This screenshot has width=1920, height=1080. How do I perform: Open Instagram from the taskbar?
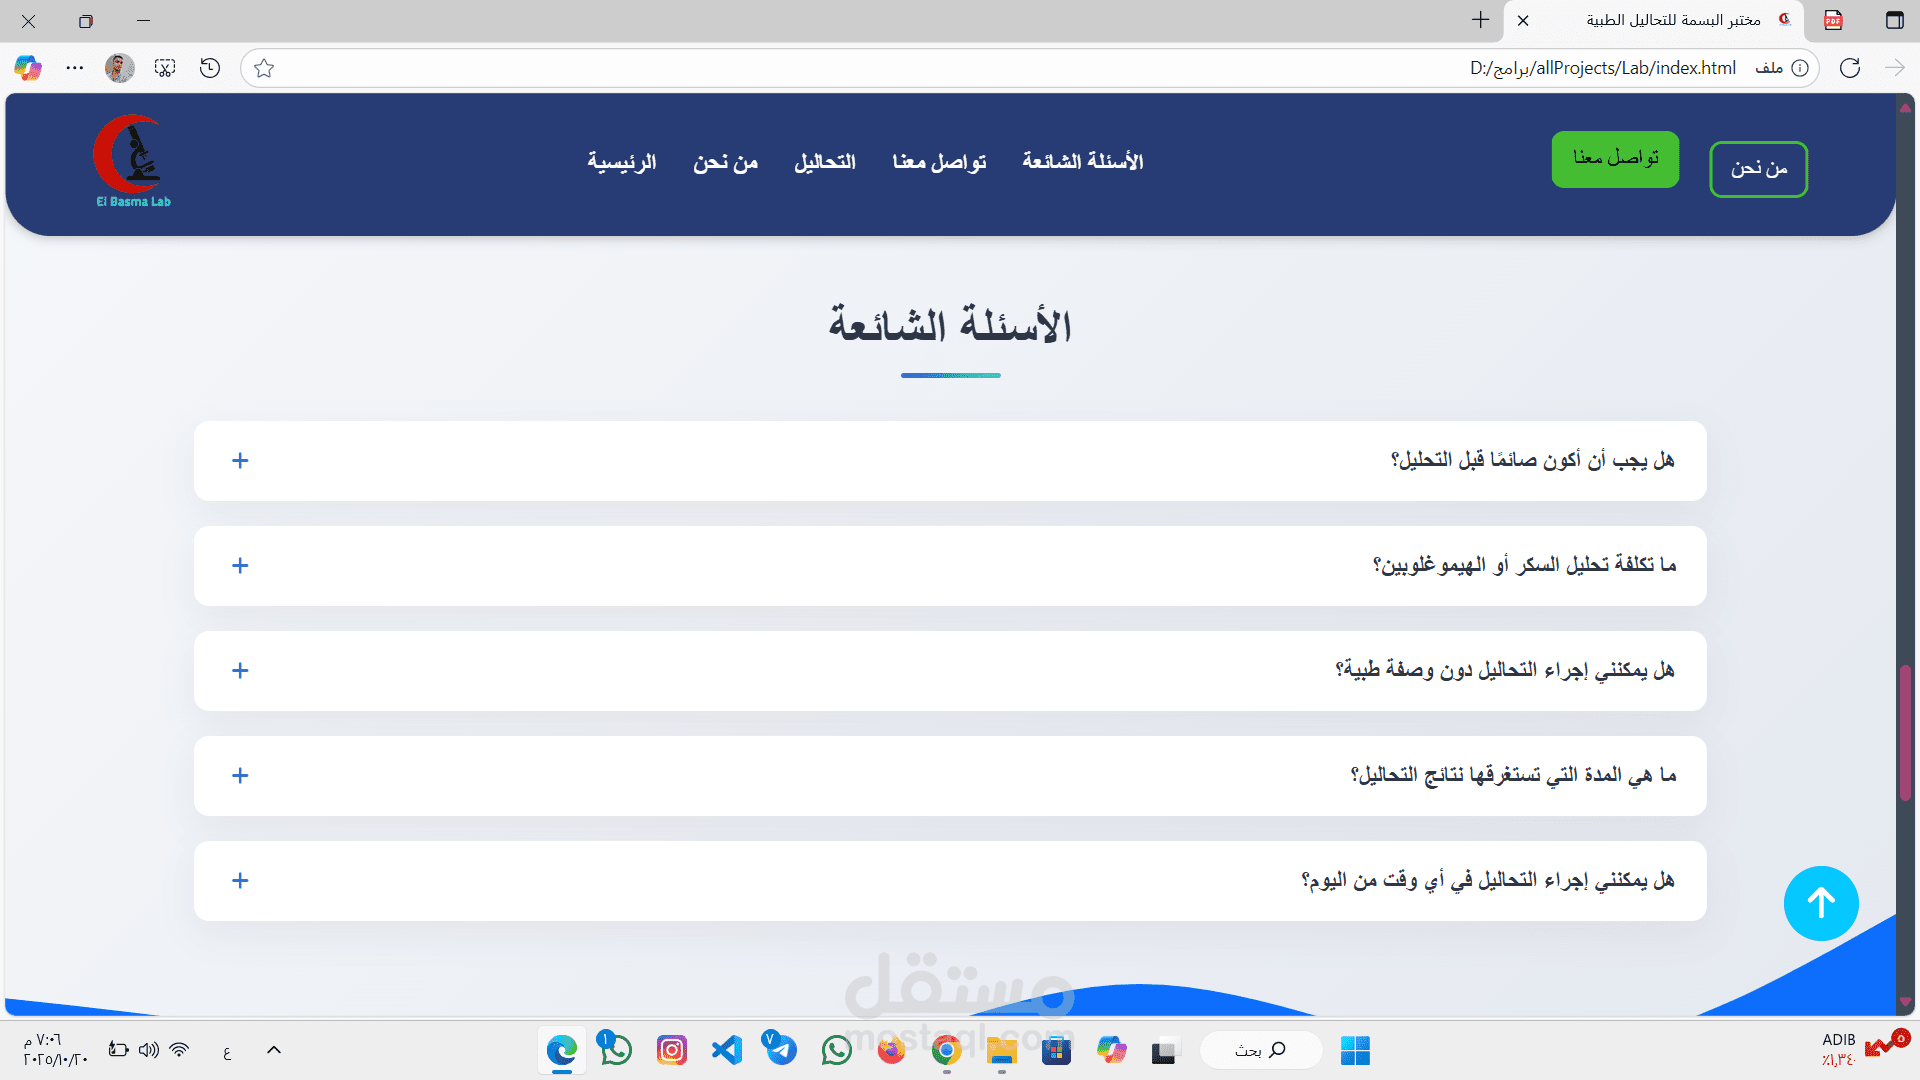point(672,1050)
